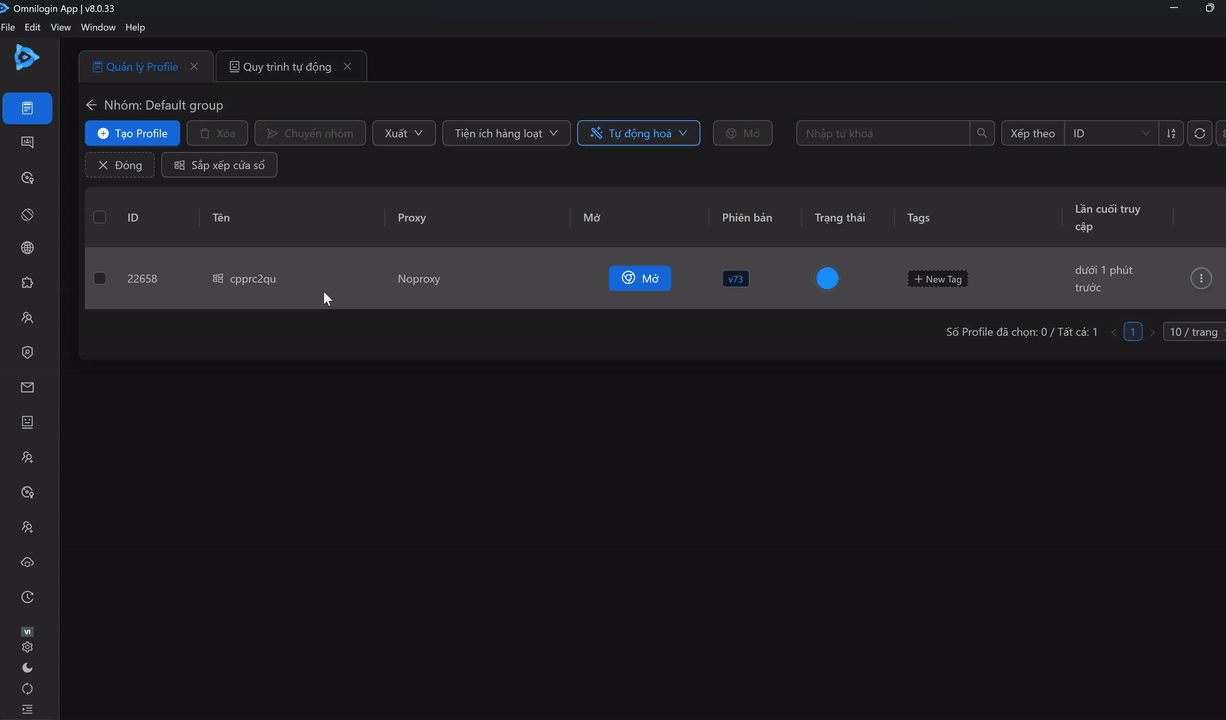This screenshot has height=720, width=1226.
Task: Click the Tạo Profile button
Action: point(131,132)
